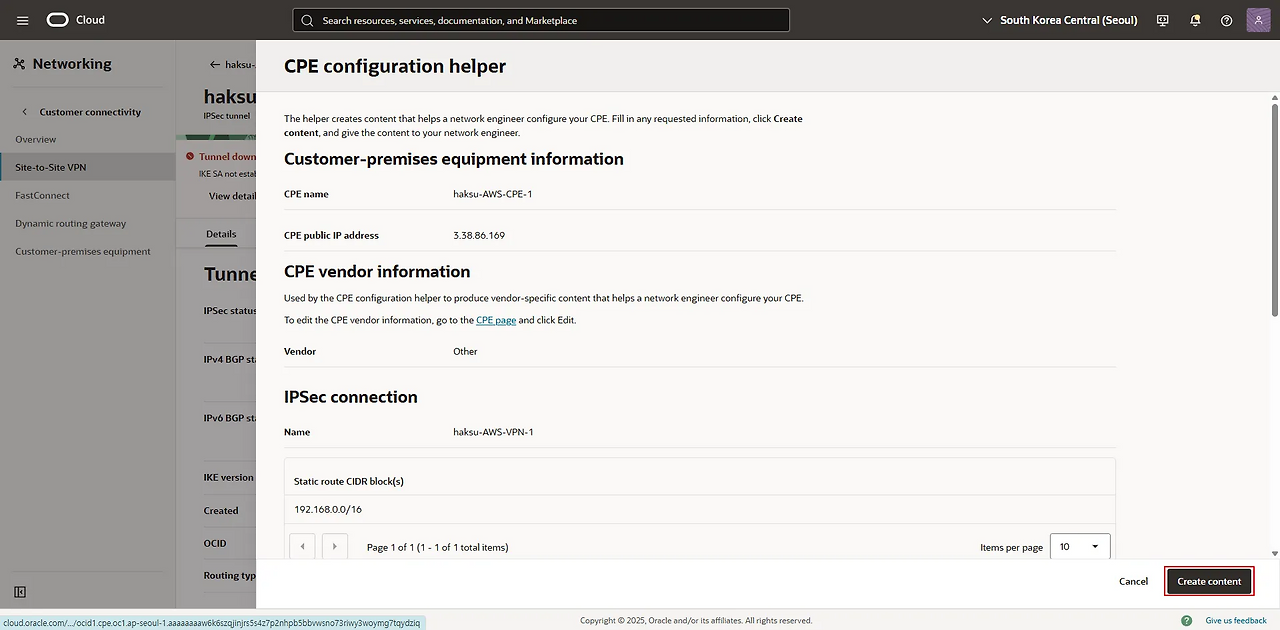
Task: Go back using Customer connectivity arrow
Action: coord(24,112)
